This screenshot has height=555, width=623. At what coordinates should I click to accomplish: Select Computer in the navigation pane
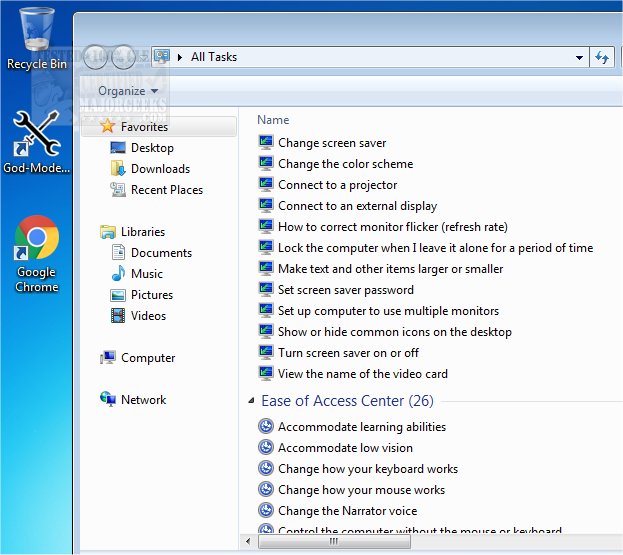point(147,358)
